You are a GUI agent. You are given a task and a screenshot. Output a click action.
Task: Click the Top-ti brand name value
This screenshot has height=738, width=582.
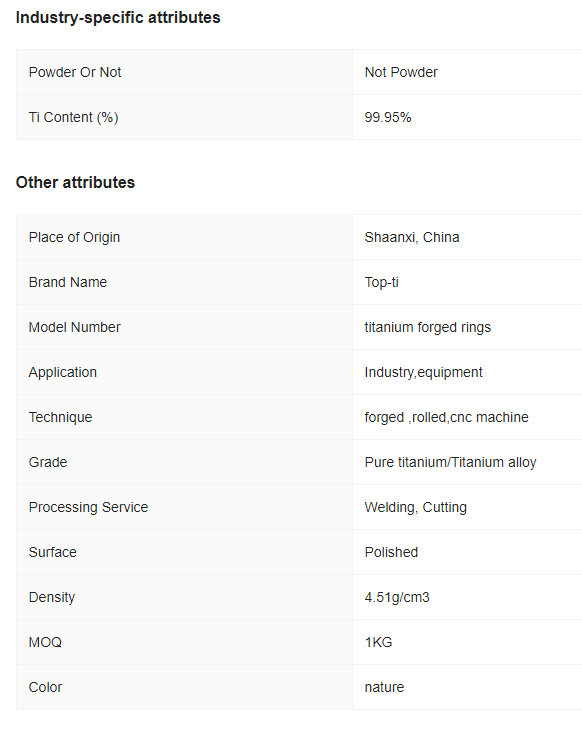pyautogui.click(x=382, y=282)
